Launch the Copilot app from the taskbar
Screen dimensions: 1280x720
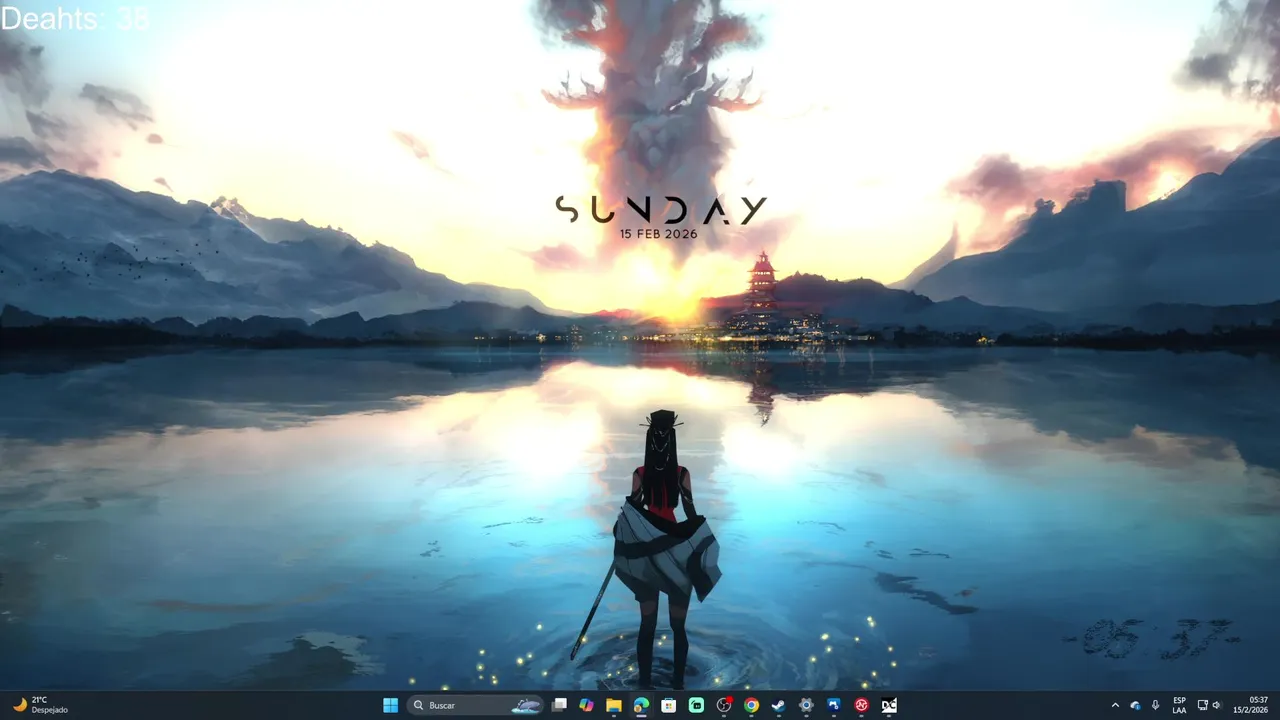point(586,705)
